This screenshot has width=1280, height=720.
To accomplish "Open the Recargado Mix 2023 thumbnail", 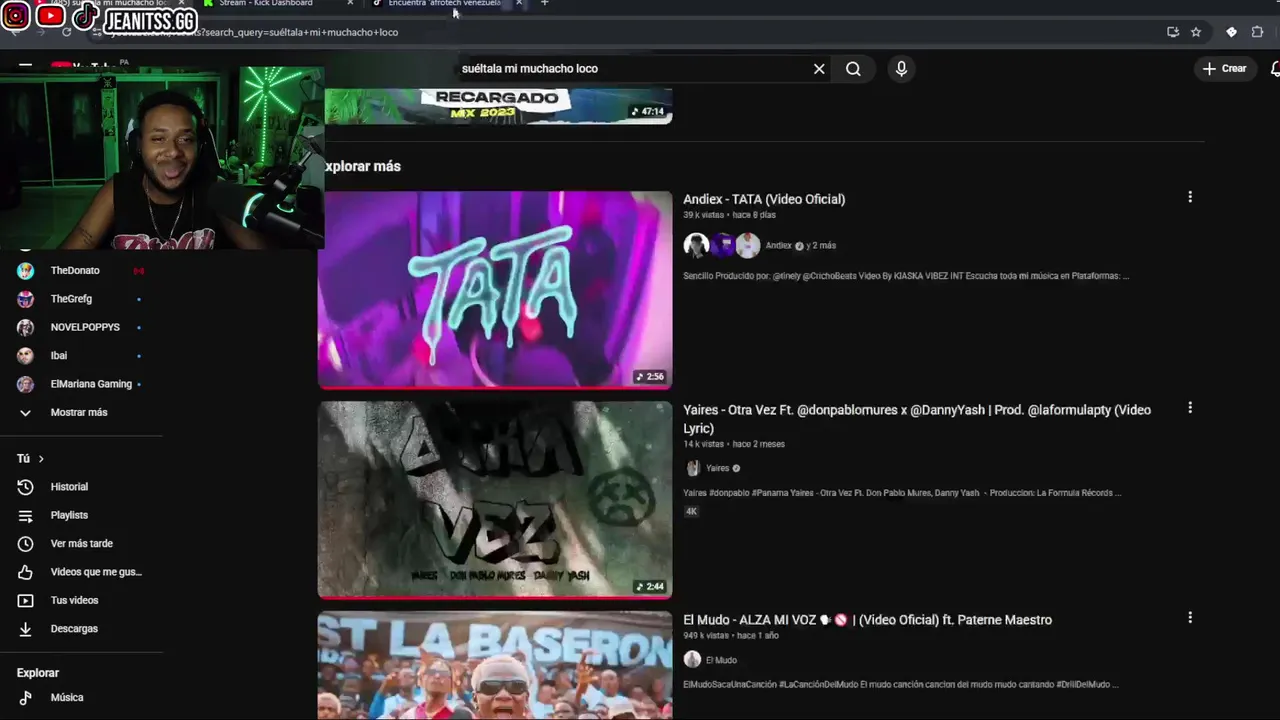I will tap(498, 106).
